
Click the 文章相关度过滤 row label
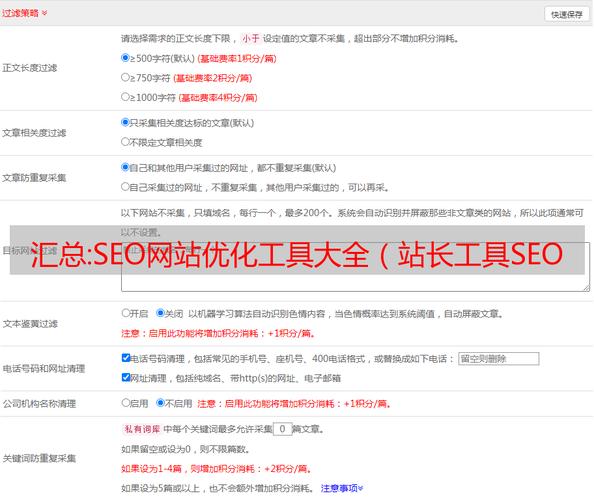pos(34,133)
